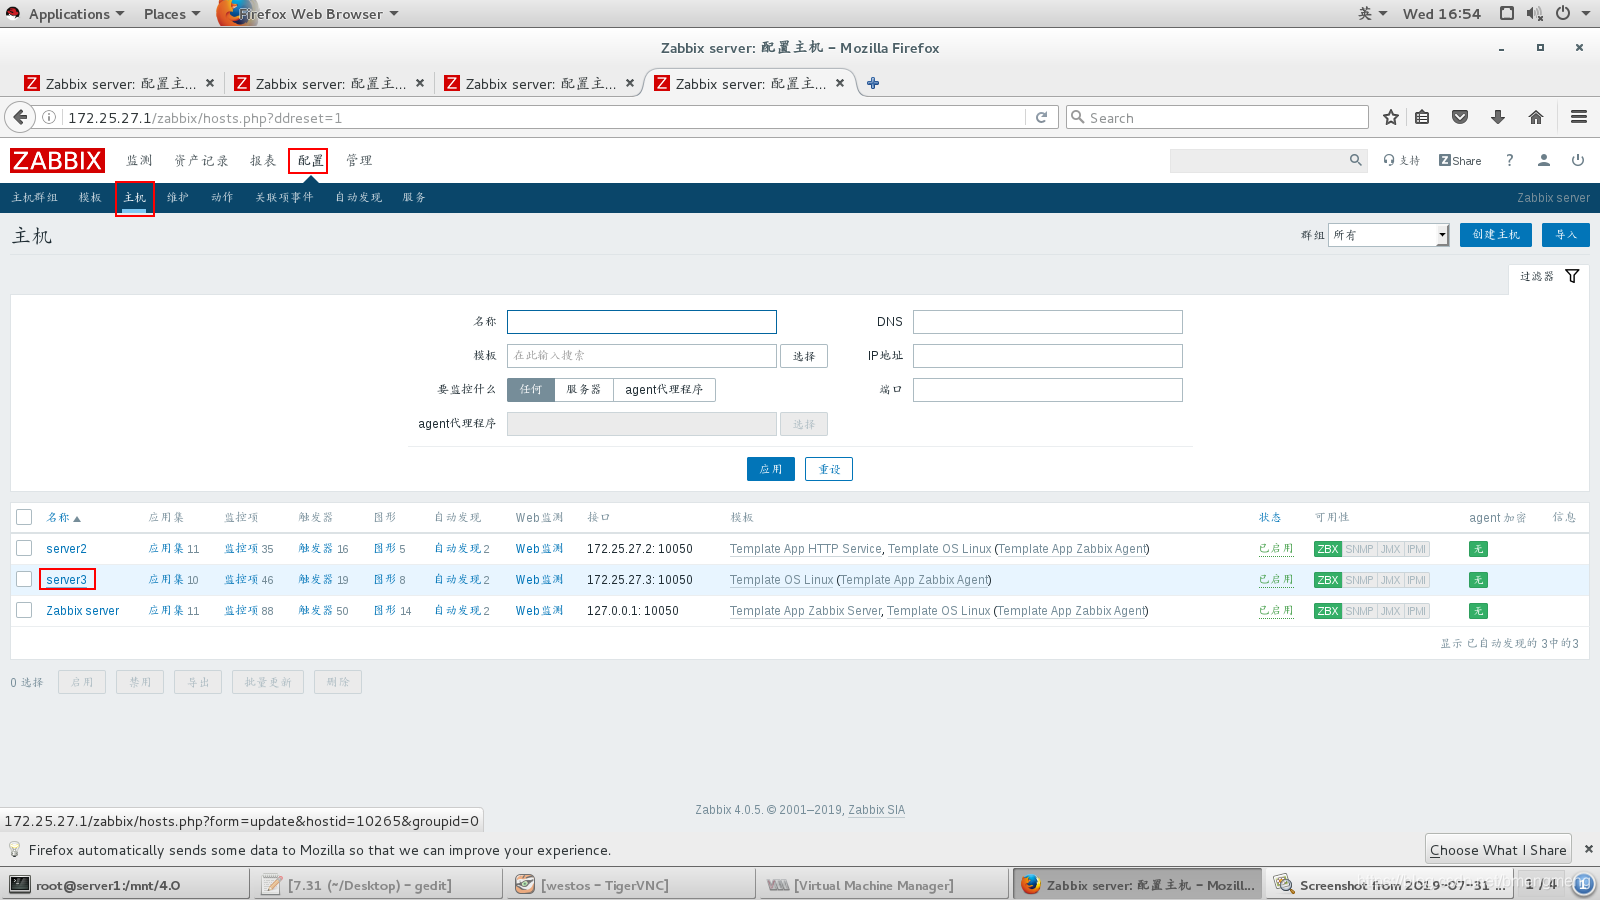Image resolution: width=1600 pixels, height=900 pixels.
Task: Click ZBX availability badge for server2
Action: 1328,549
